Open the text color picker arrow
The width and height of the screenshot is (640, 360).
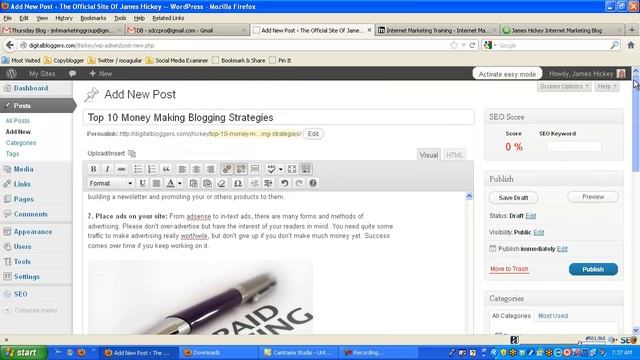(x=180, y=183)
